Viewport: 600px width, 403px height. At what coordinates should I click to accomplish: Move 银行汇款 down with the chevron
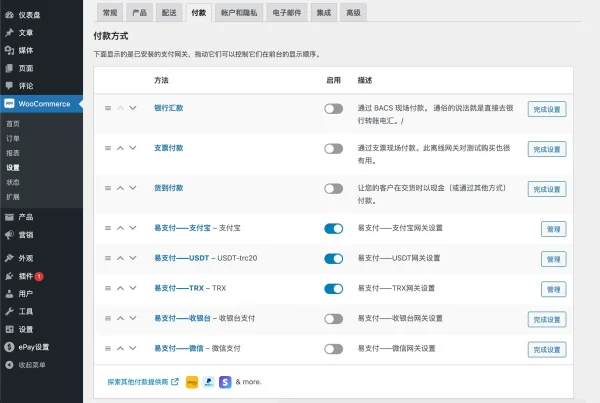pos(133,108)
